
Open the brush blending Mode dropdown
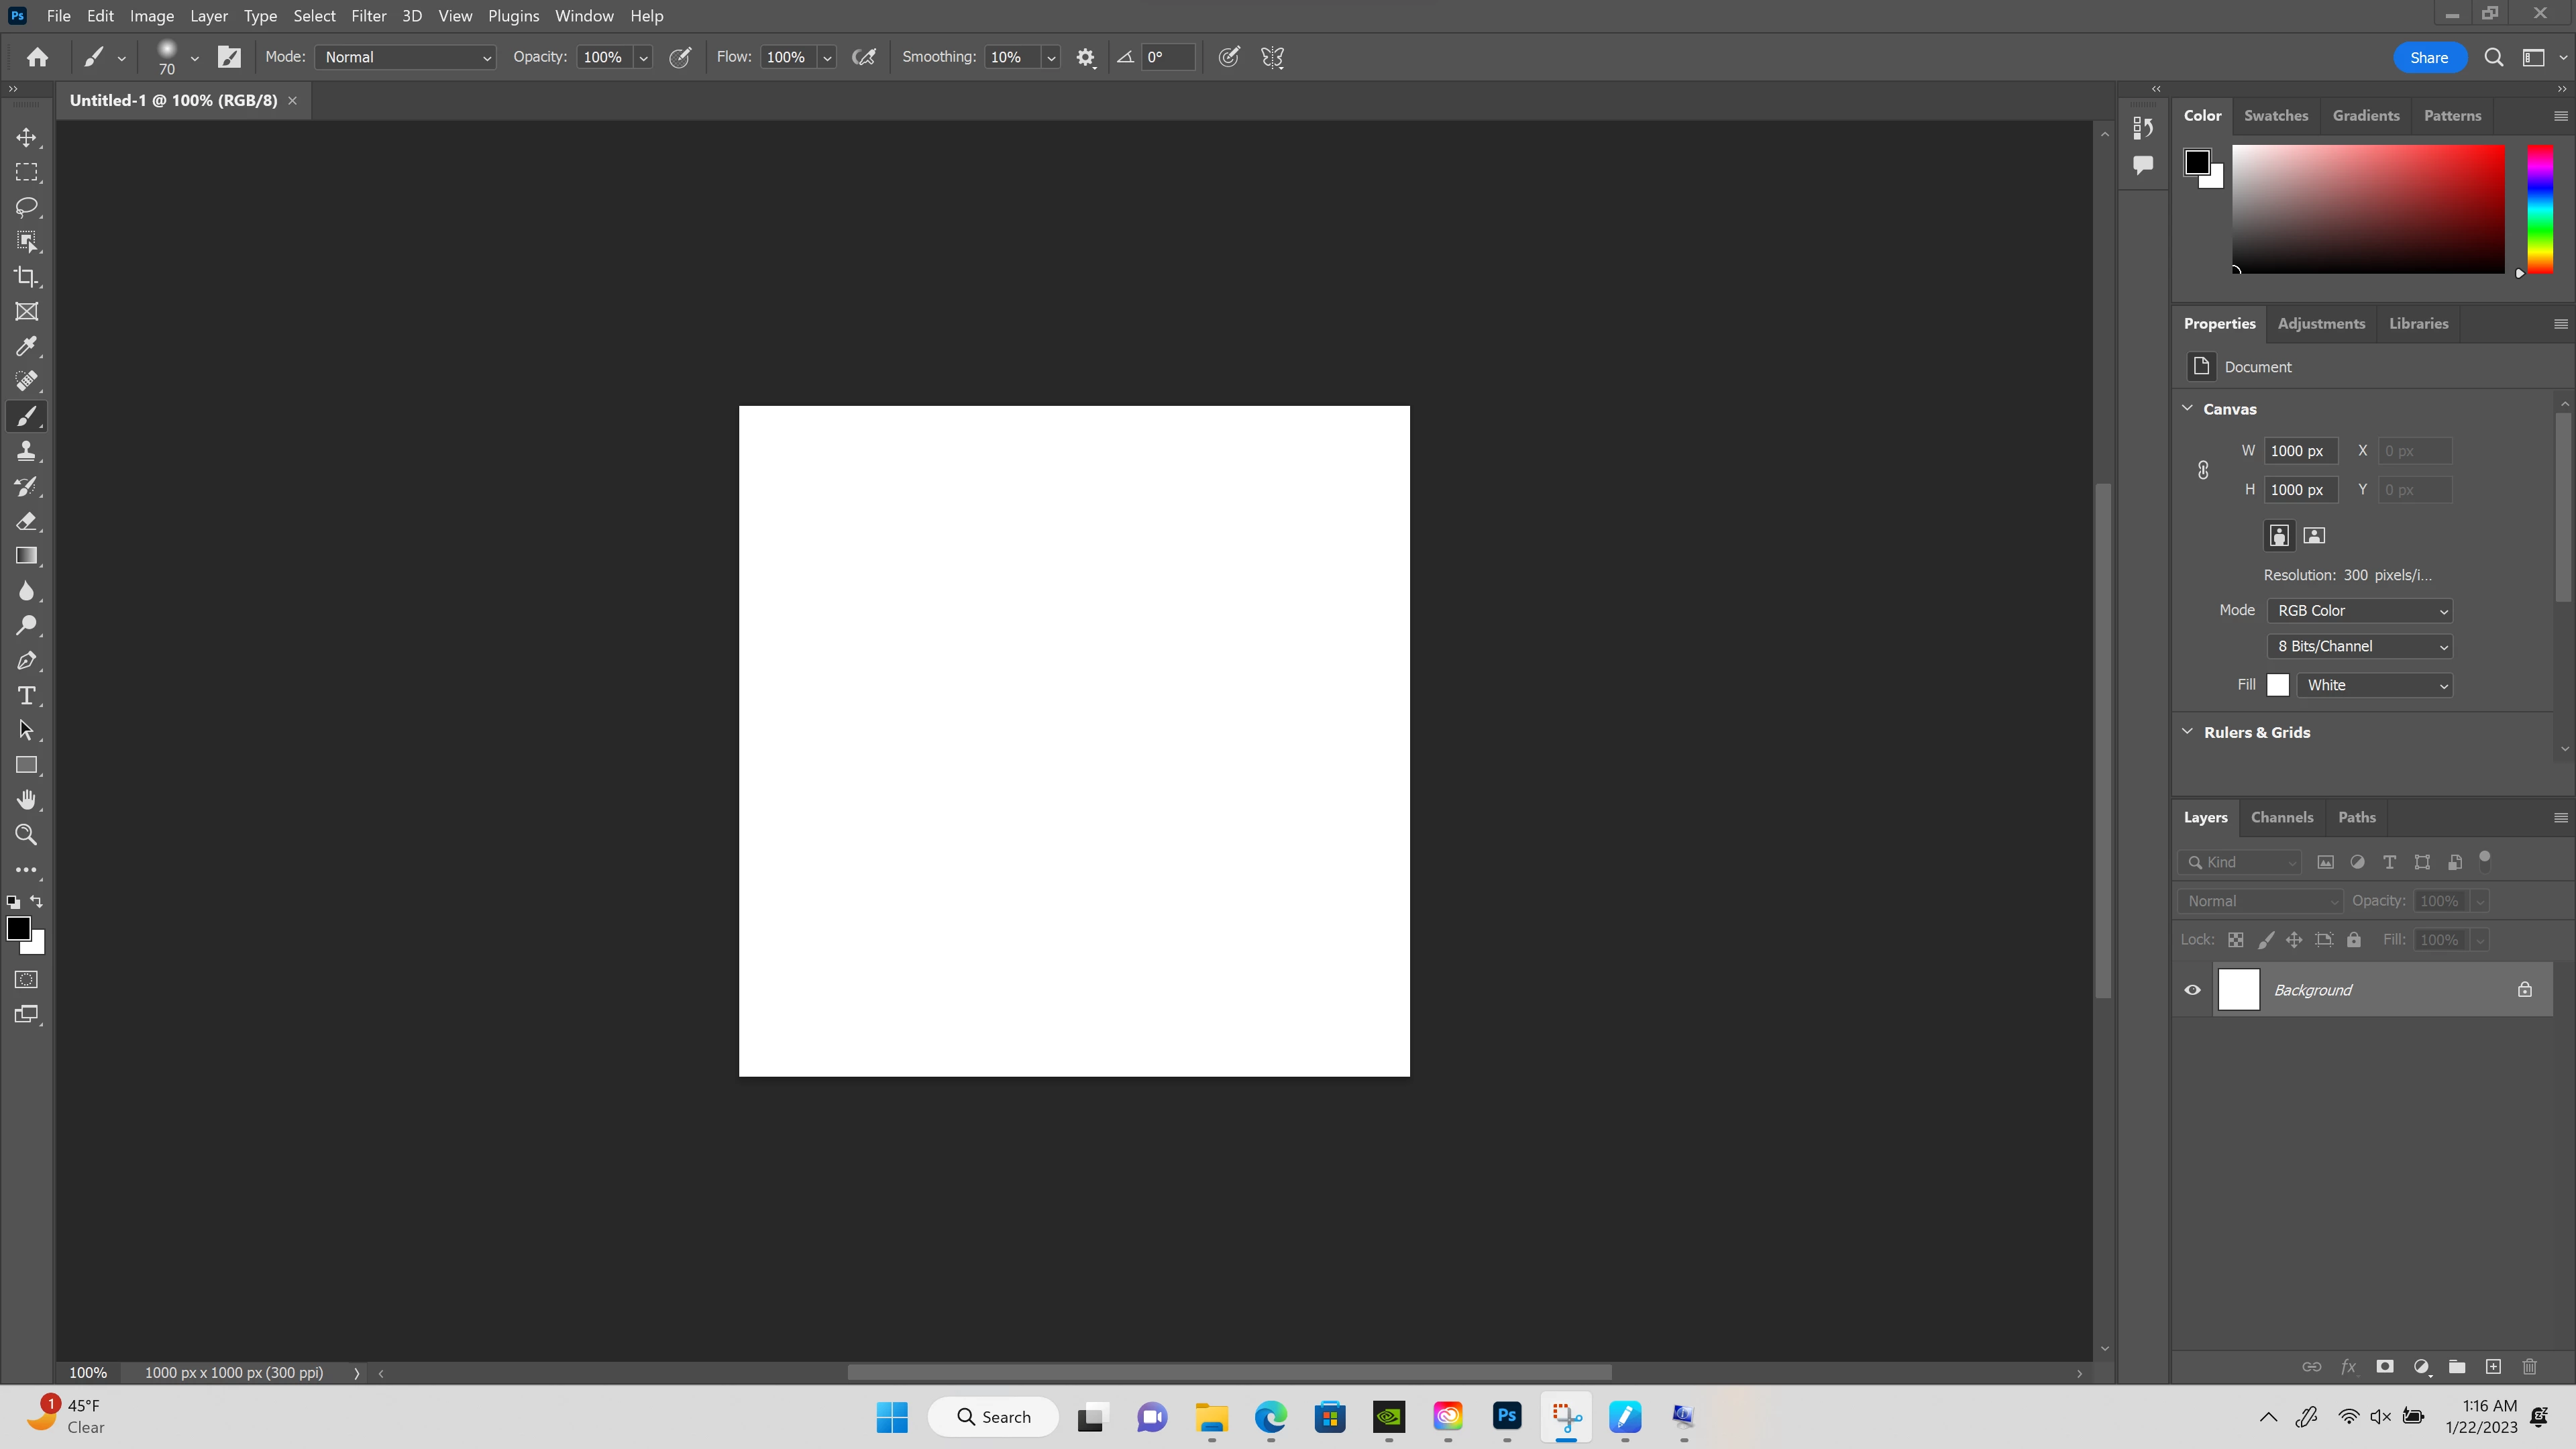(405, 58)
